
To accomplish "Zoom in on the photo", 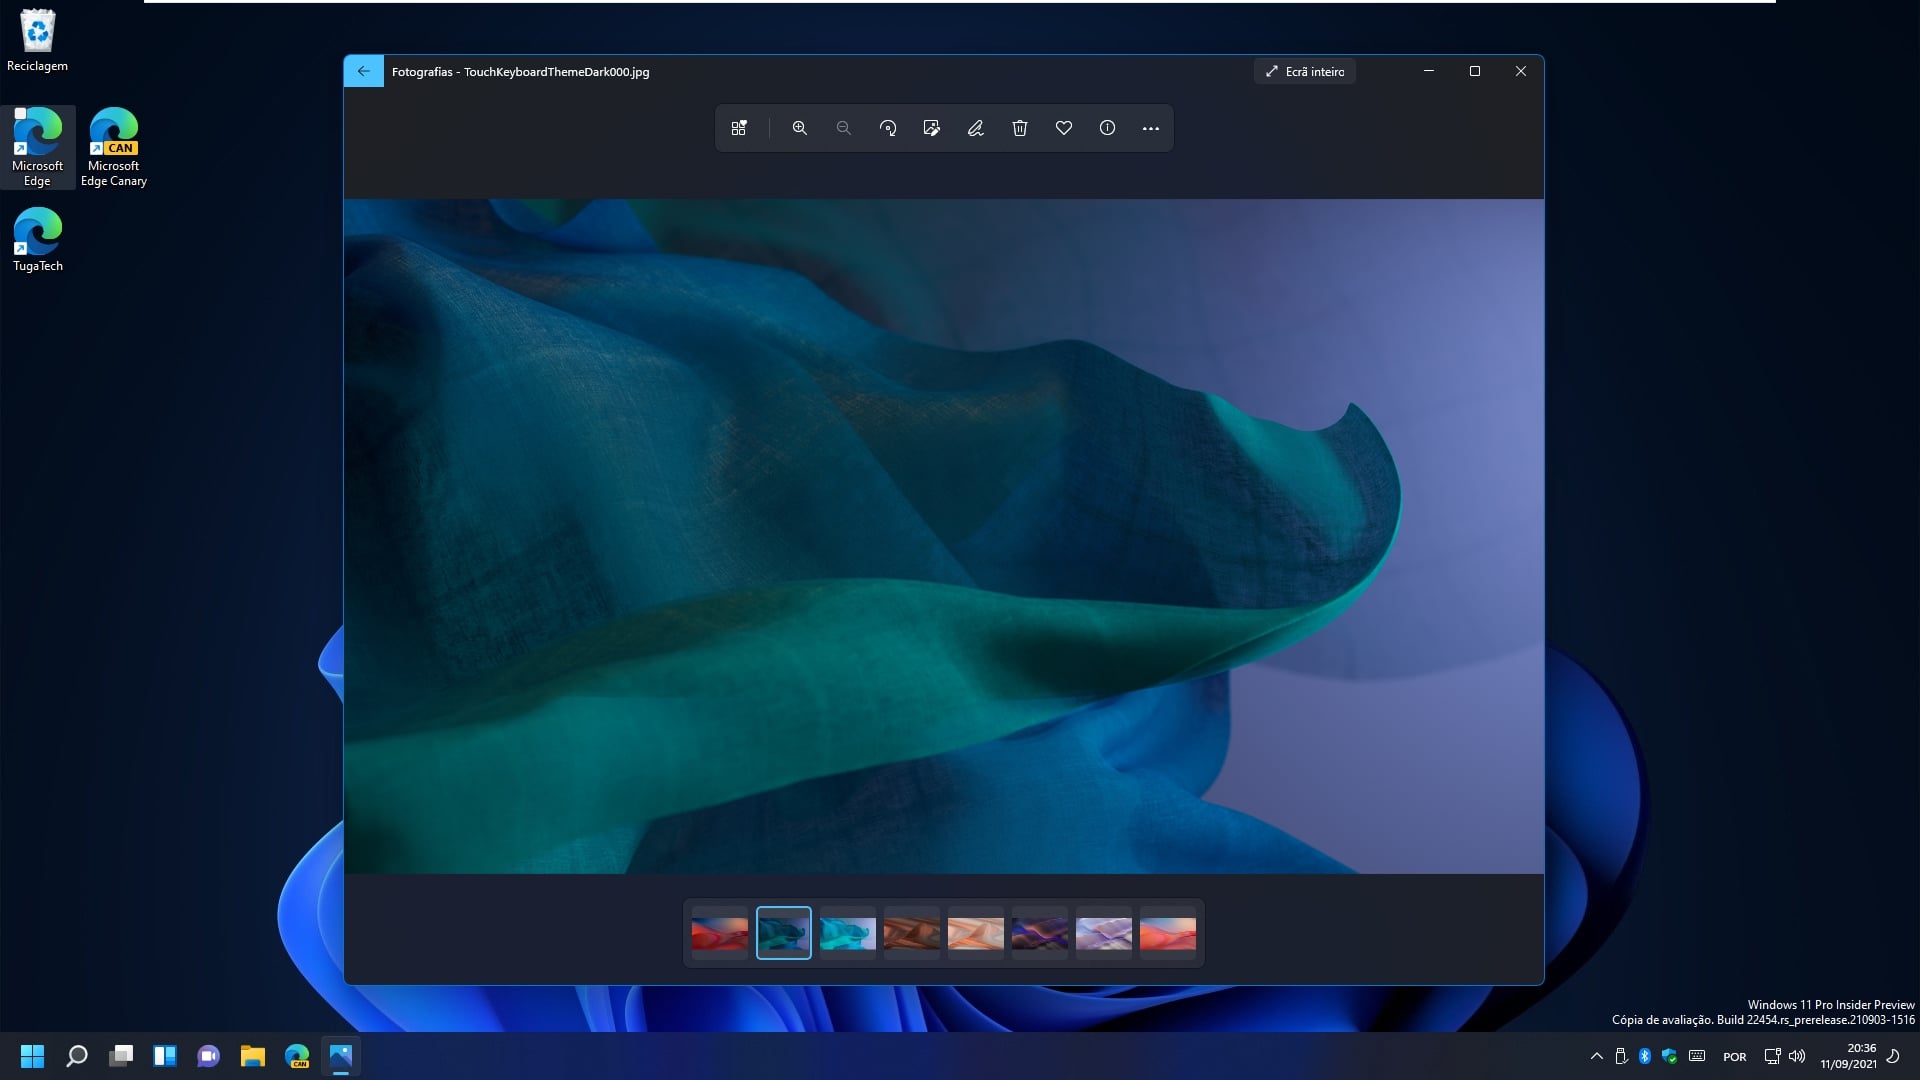I will pos(800,128).
